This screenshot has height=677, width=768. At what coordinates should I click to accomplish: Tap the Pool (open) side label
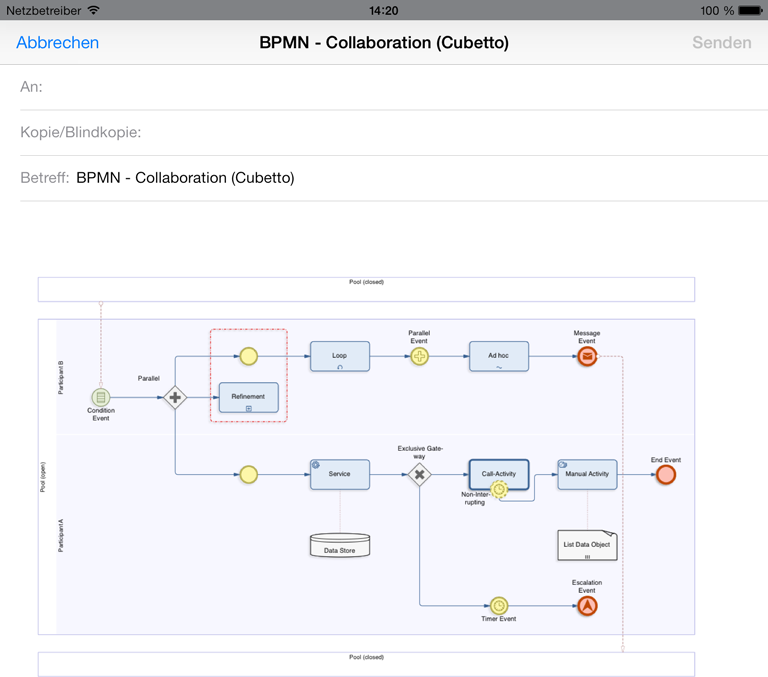(43, 477)
